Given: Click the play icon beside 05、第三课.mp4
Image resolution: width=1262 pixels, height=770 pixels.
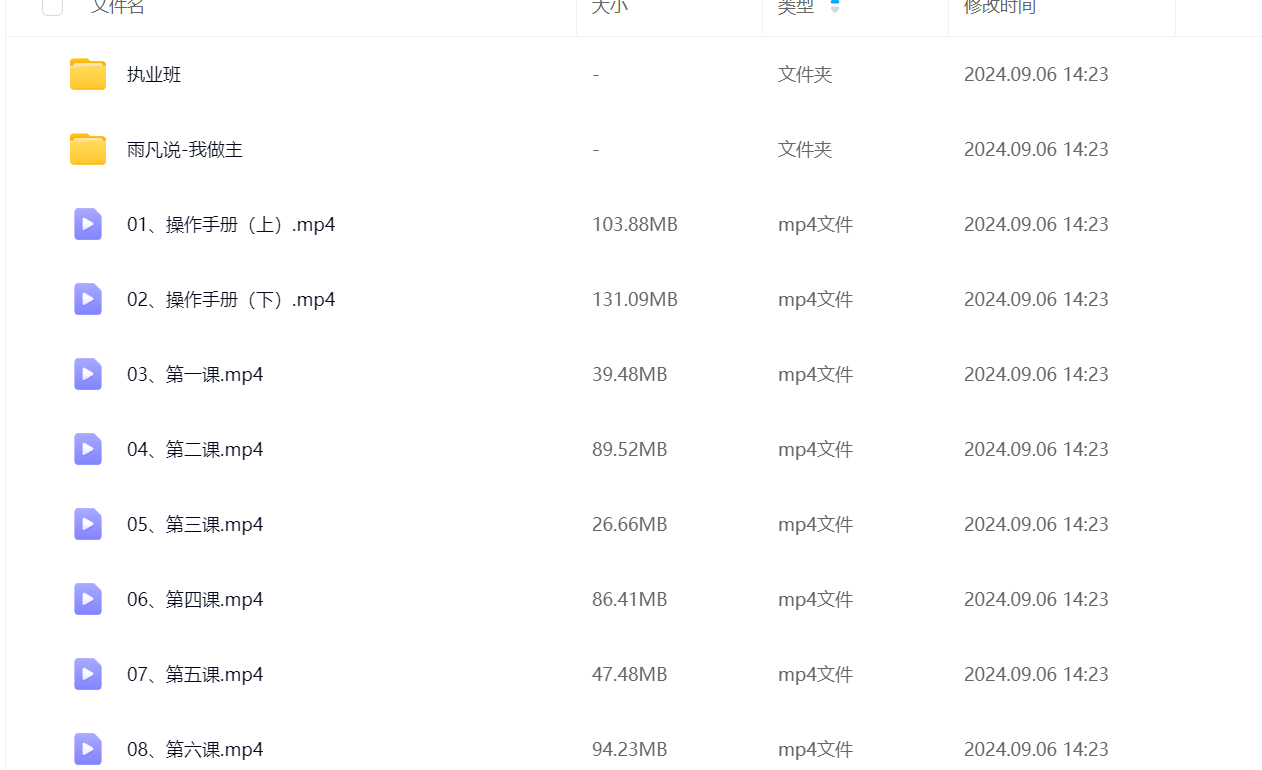Looking at the screenshot, I should click(x=88, y=524).
